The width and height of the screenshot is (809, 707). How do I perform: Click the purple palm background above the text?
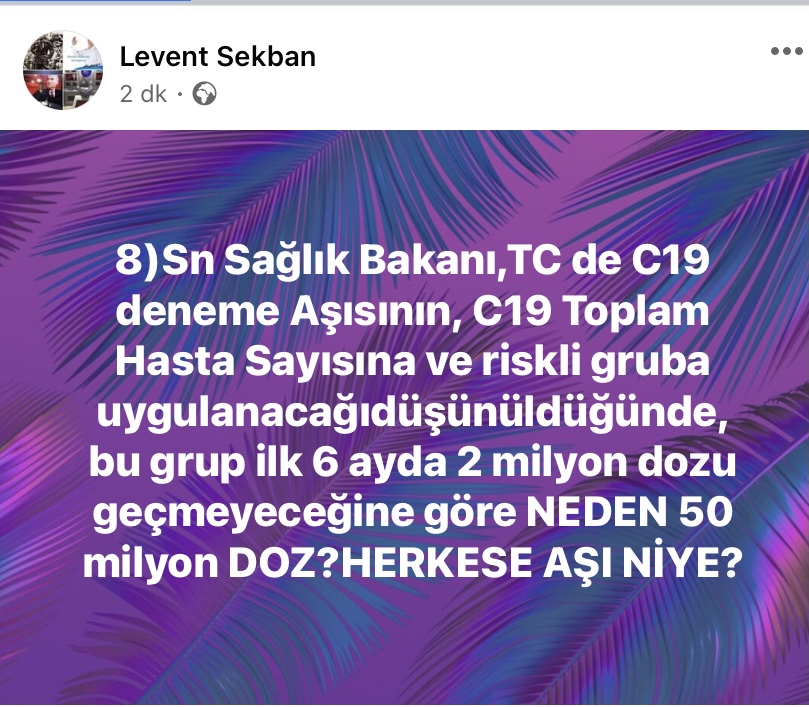click(404, 186)
